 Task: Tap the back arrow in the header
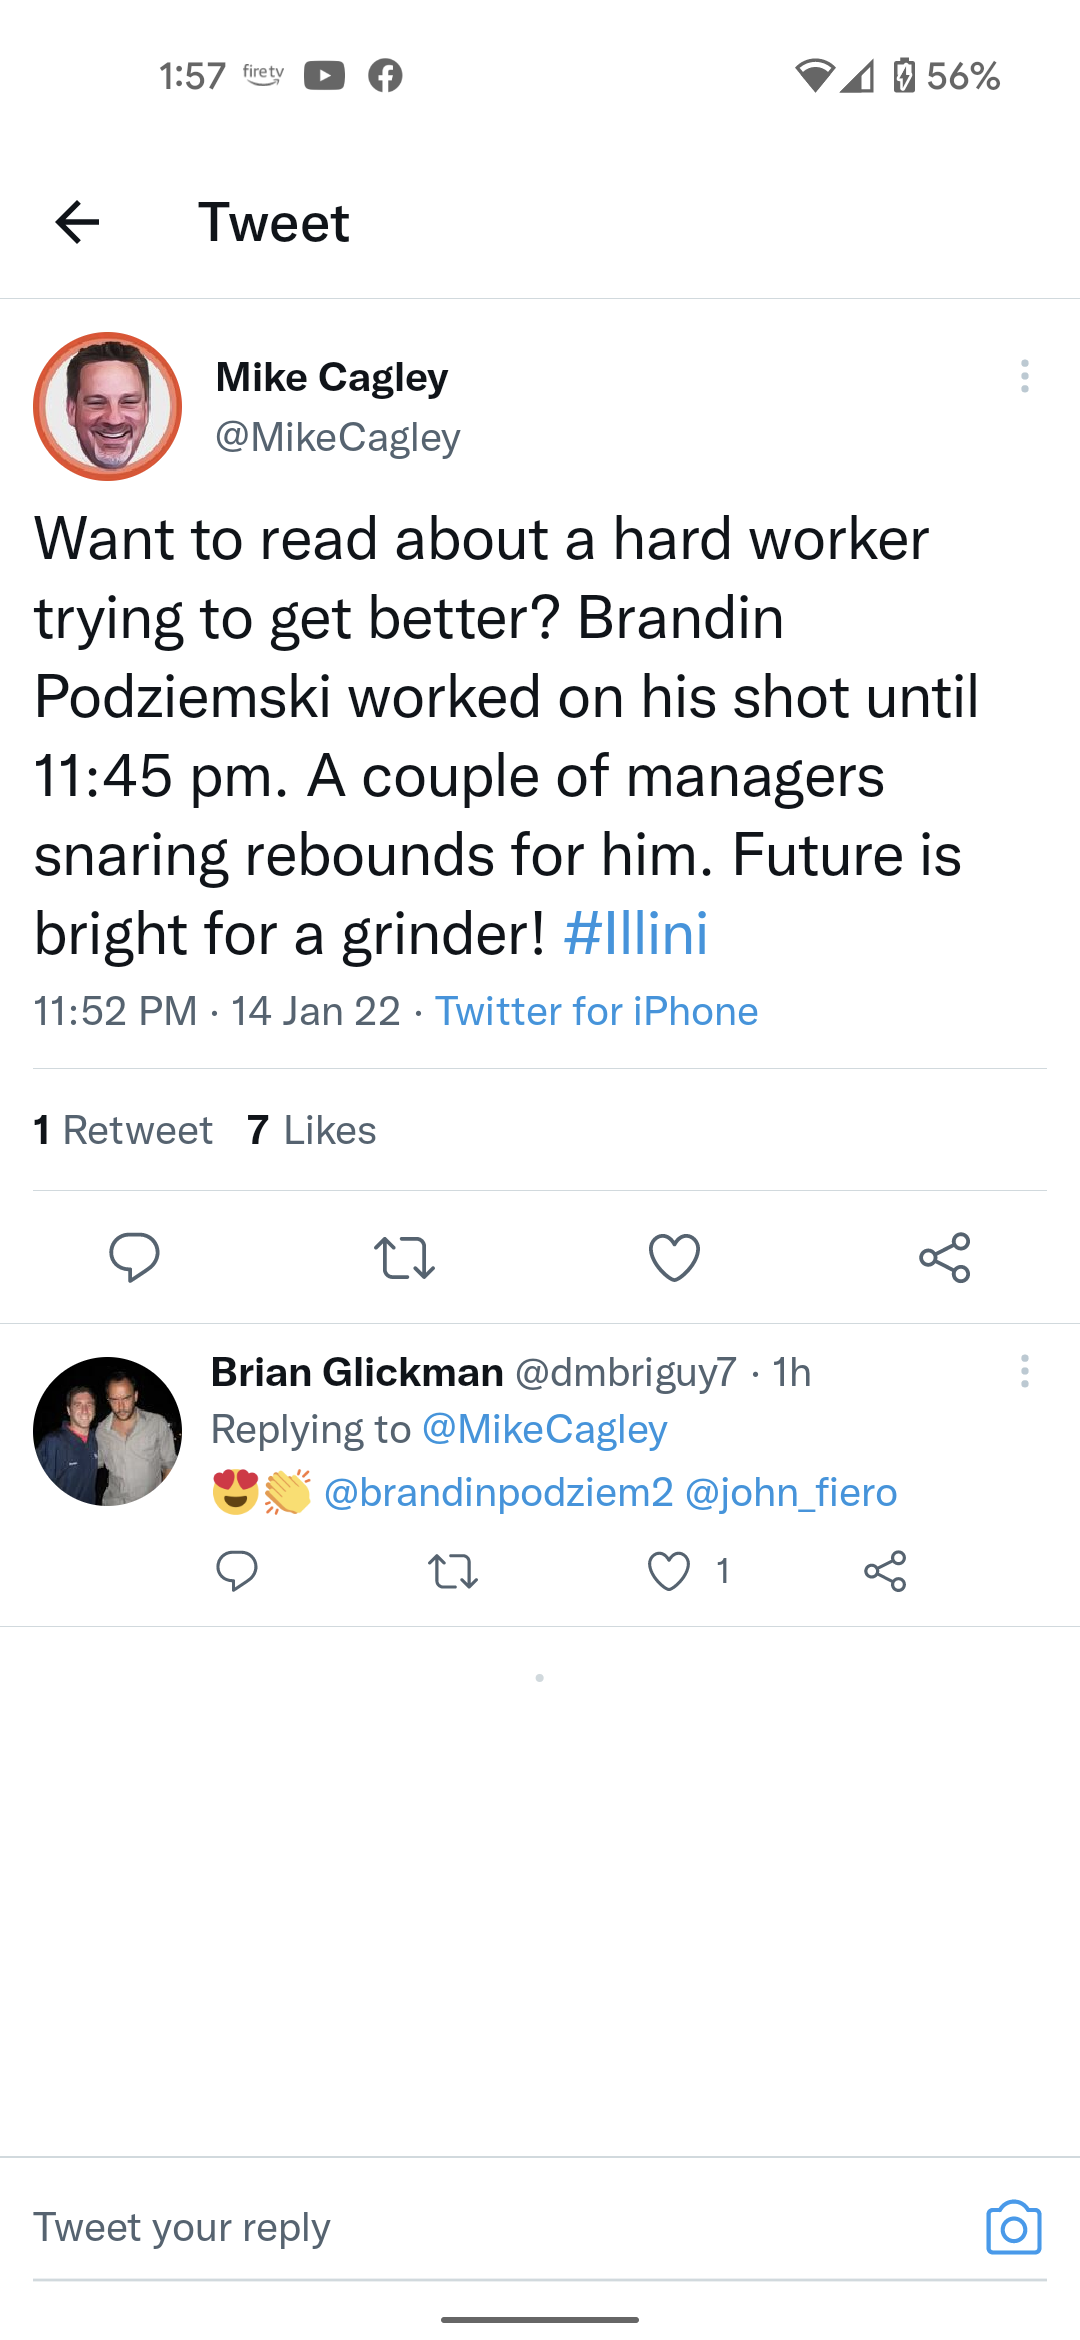(x=77, y=222)
